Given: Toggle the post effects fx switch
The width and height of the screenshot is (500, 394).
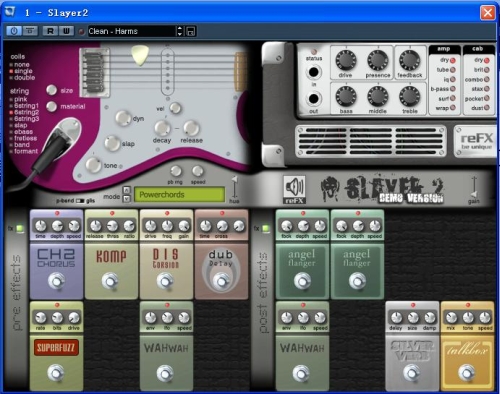Looking at the screenshot, I should [x=266, y=229].
